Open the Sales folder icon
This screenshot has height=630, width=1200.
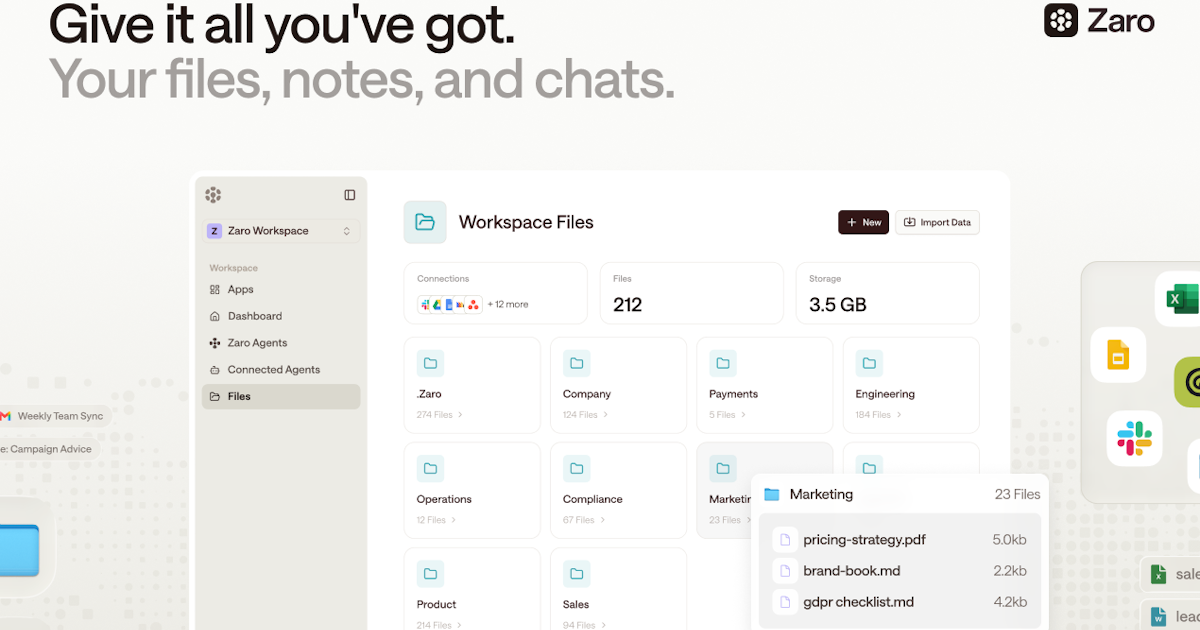coord(576,573)
